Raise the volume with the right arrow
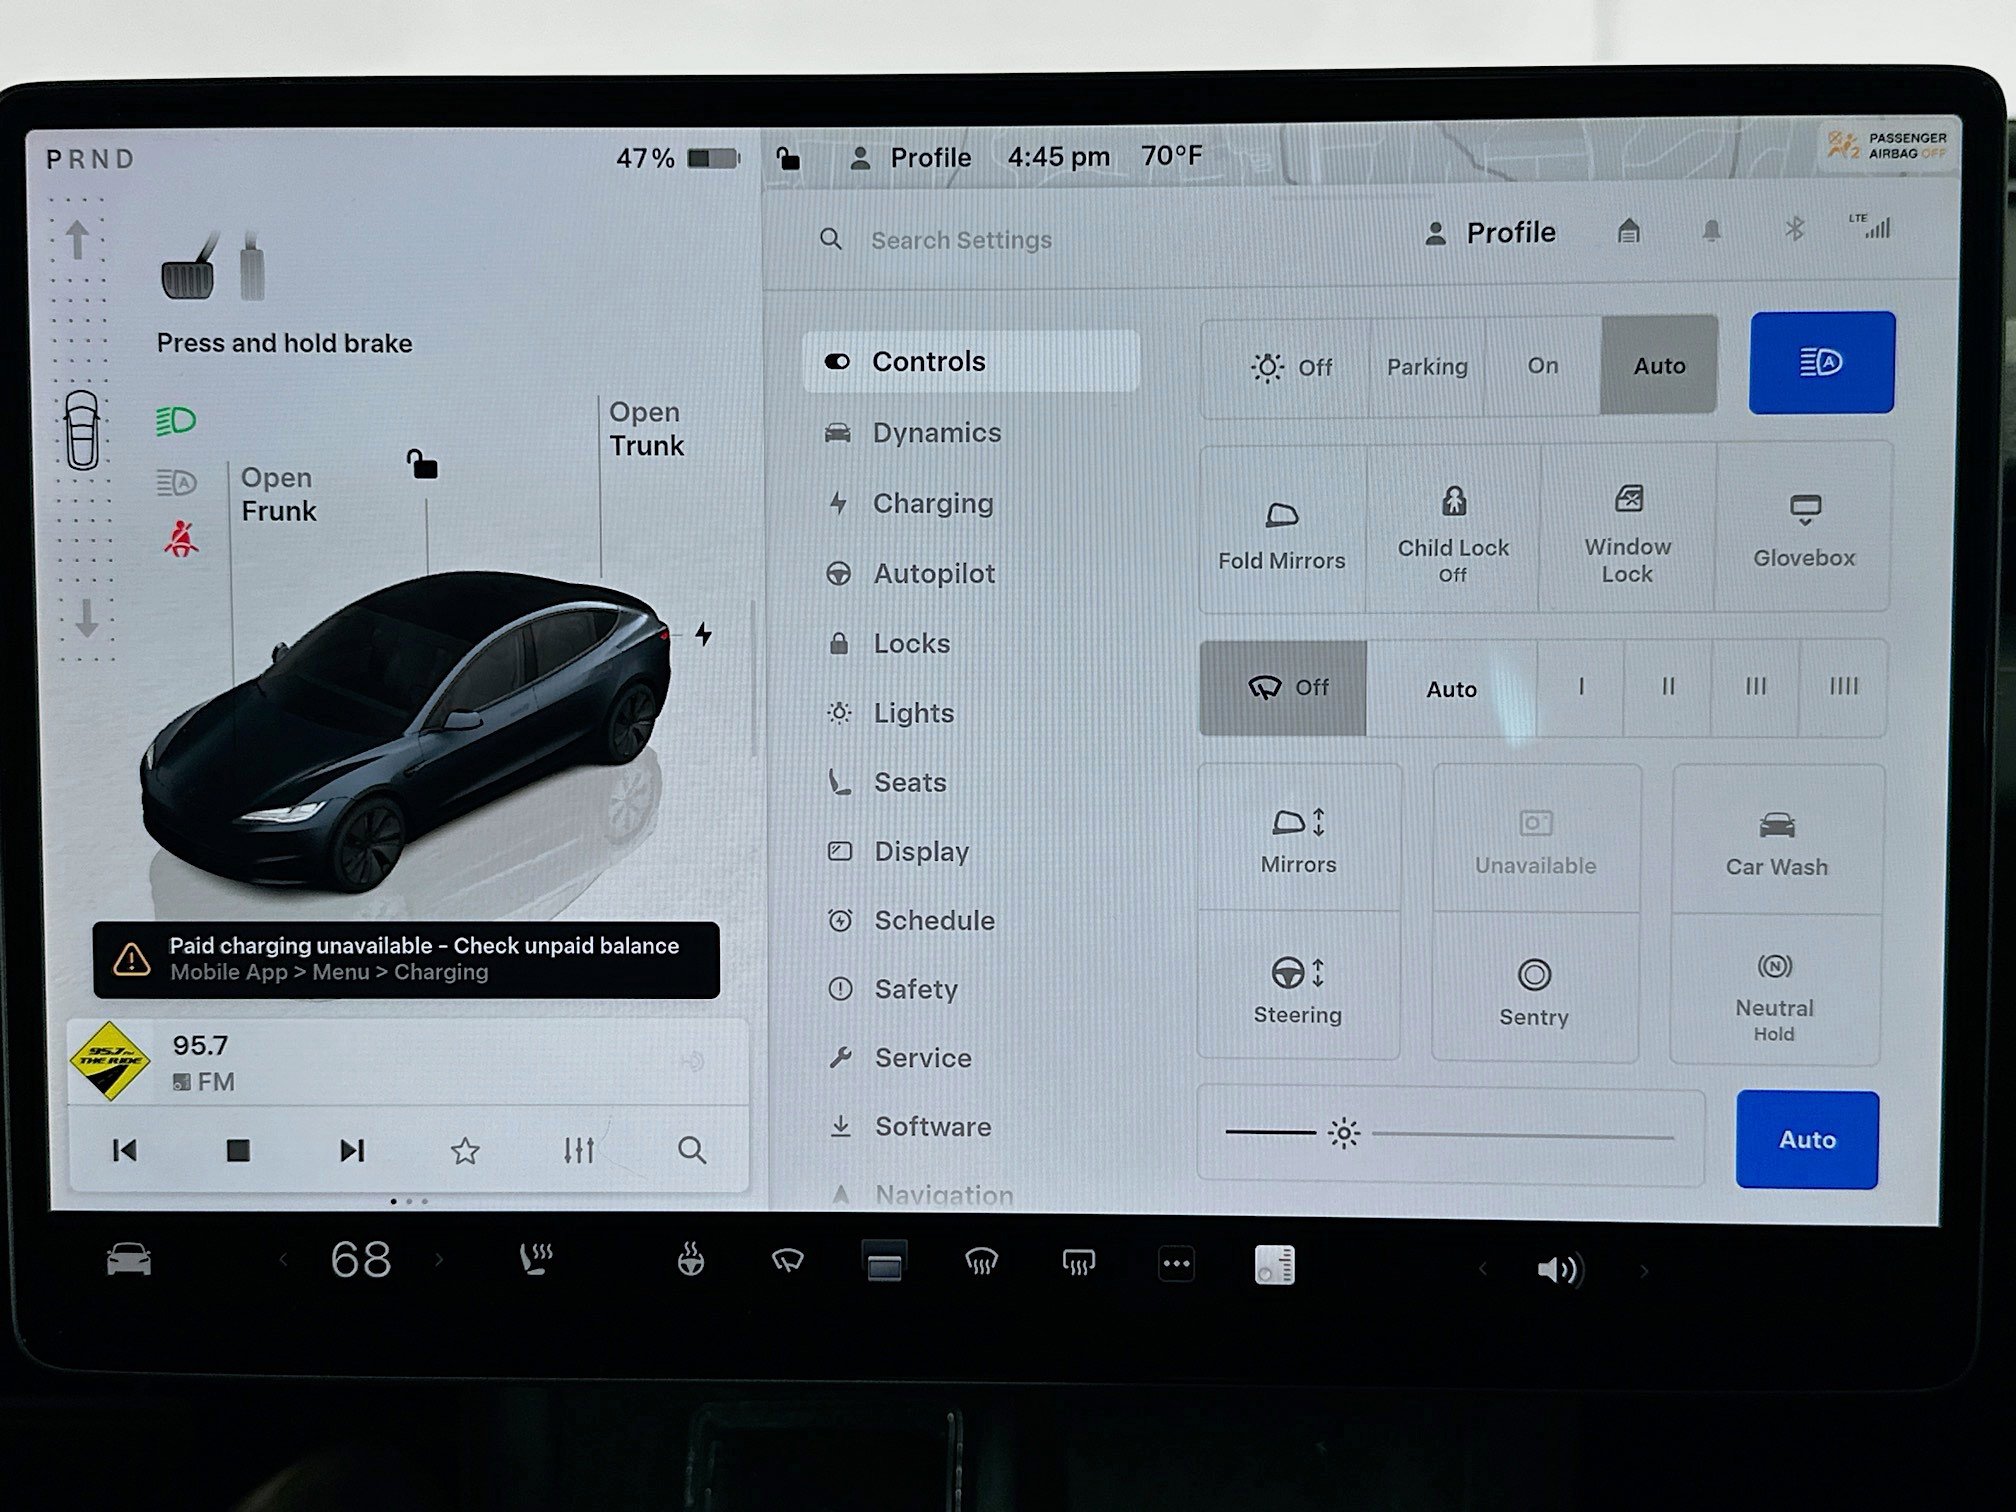 [1644, 1268]
